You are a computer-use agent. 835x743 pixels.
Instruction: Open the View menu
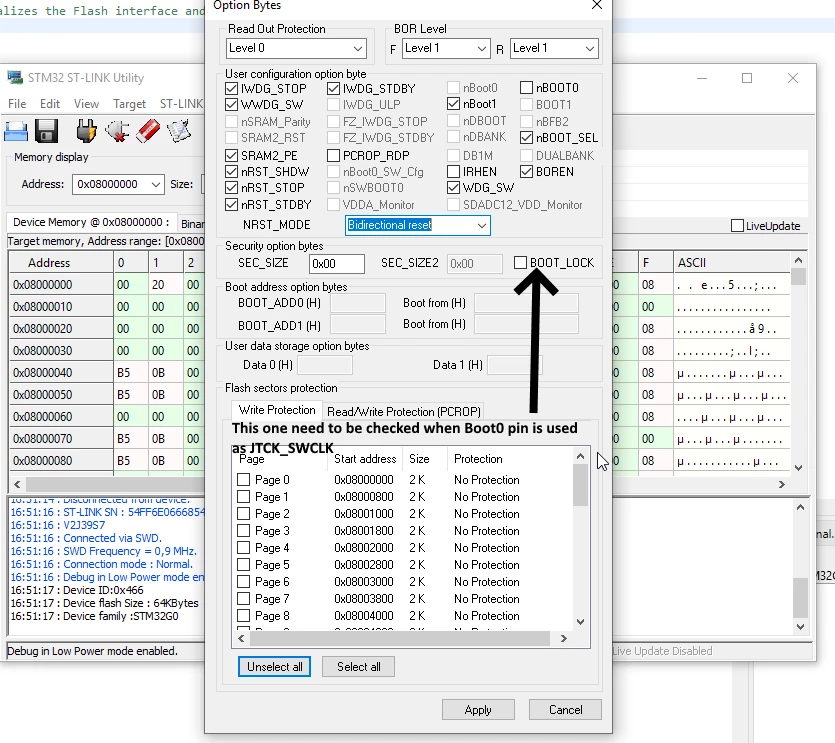coord(86,104)
